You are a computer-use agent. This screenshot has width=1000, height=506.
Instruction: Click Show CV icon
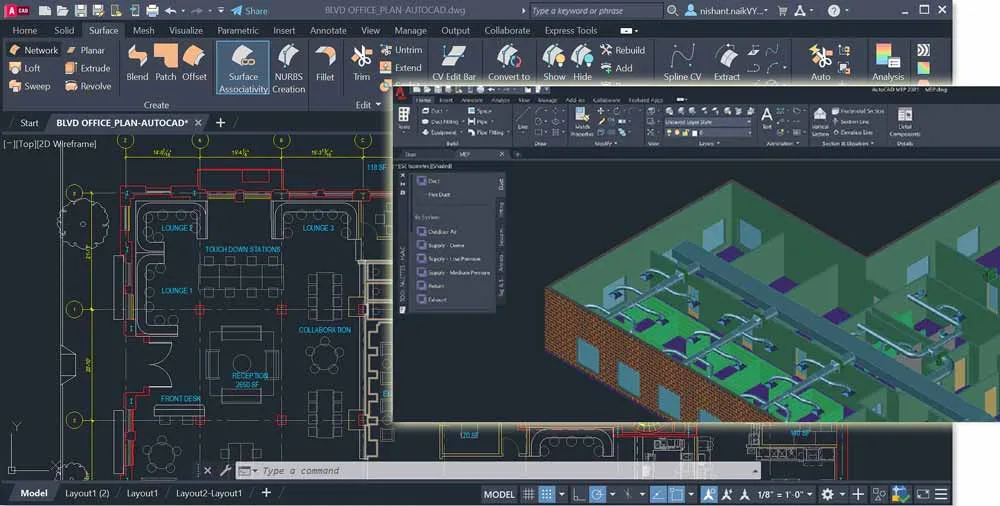[554, 63]
